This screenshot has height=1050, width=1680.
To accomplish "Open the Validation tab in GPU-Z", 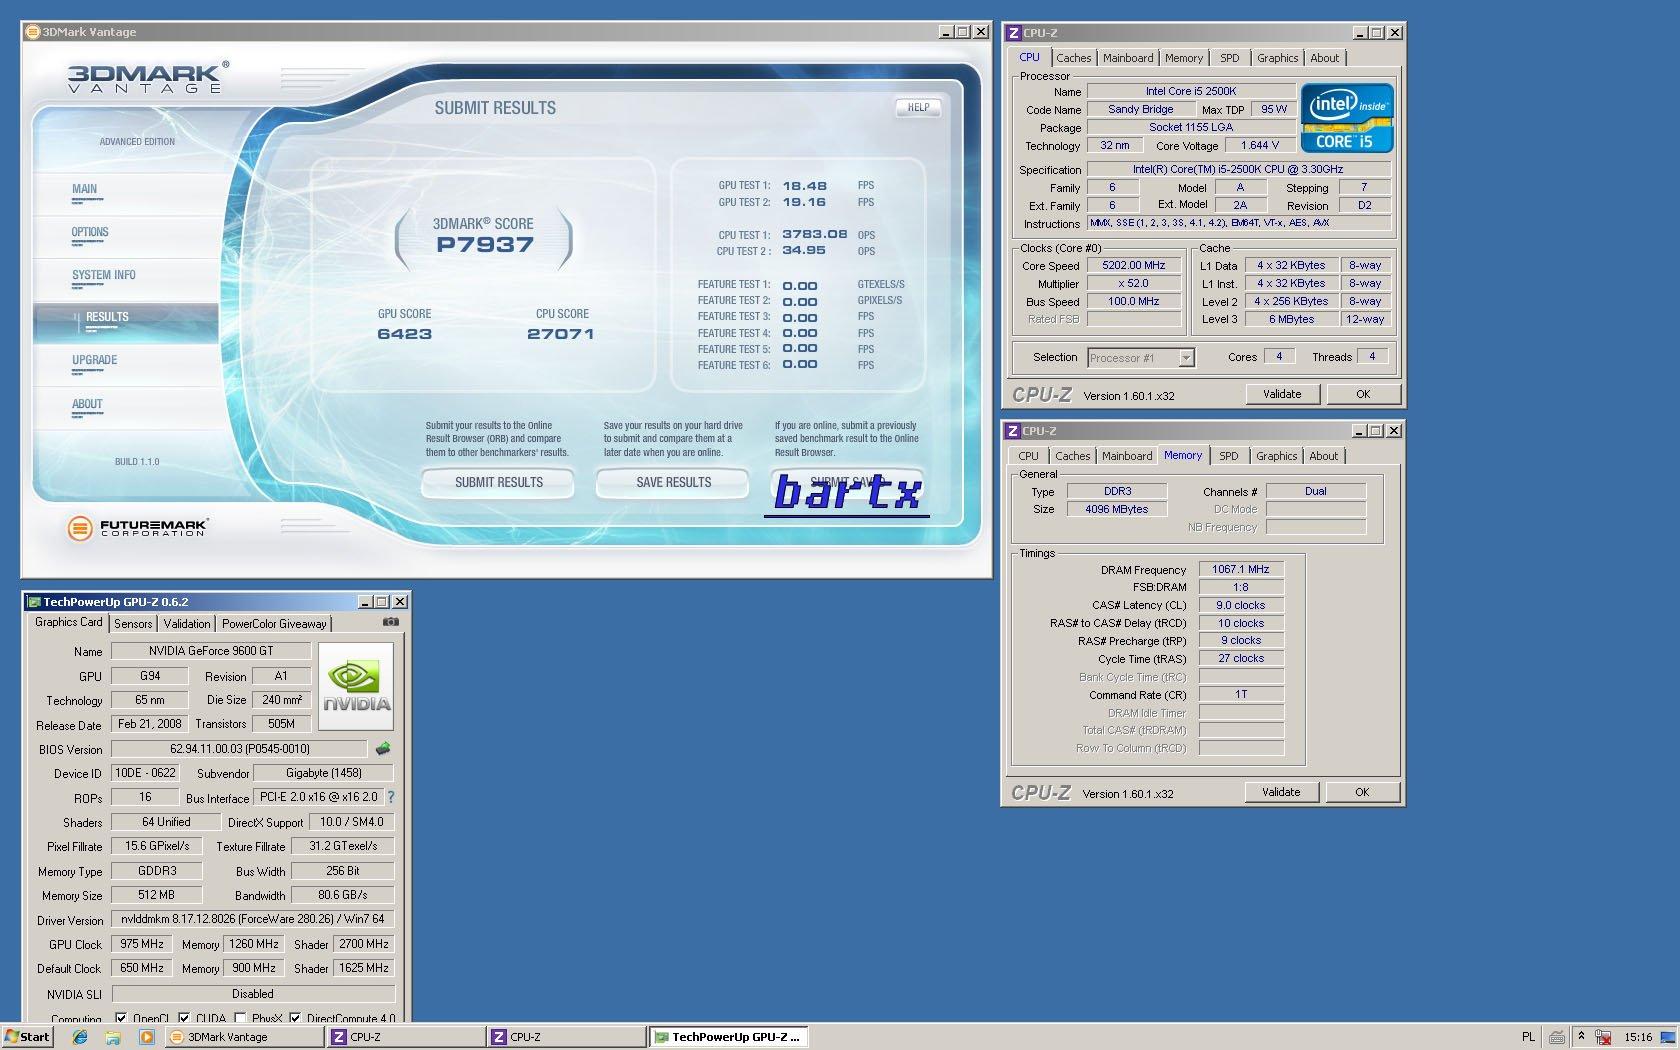I will coord(187,623).
